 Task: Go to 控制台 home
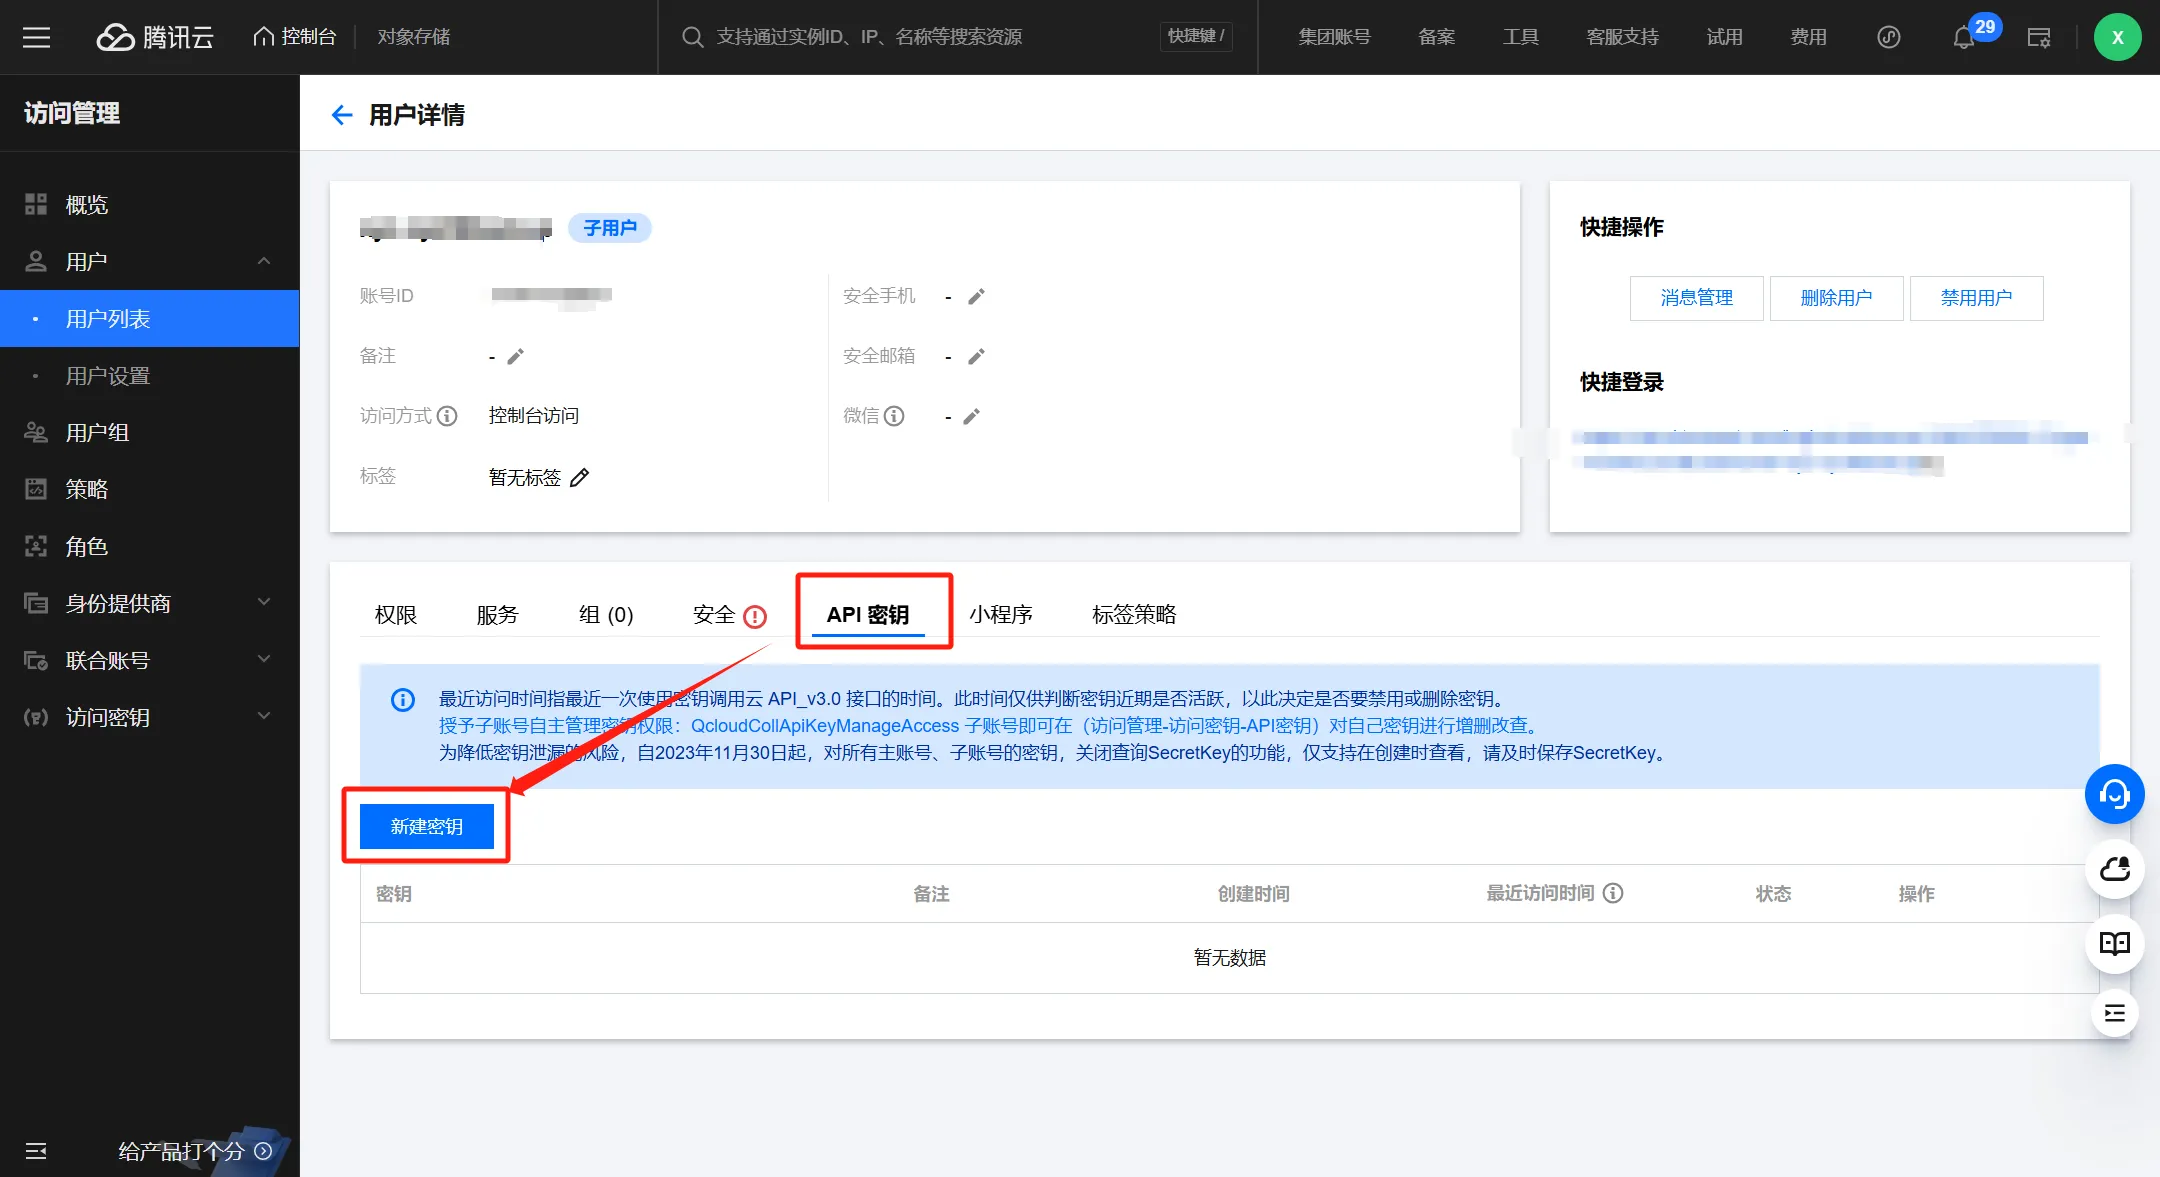(294, 37)
